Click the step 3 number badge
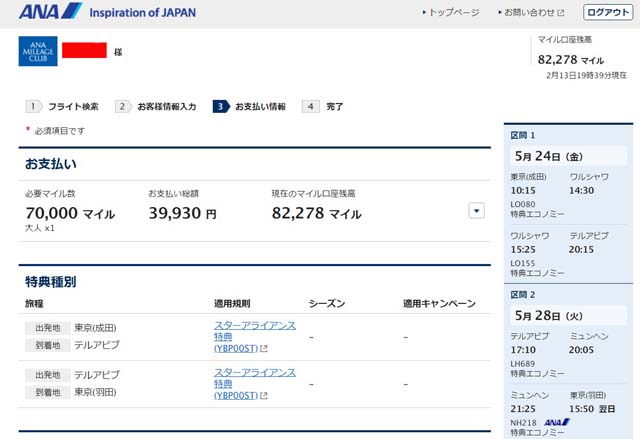Screen dimensions: 640x439 [x=220, y=106]
